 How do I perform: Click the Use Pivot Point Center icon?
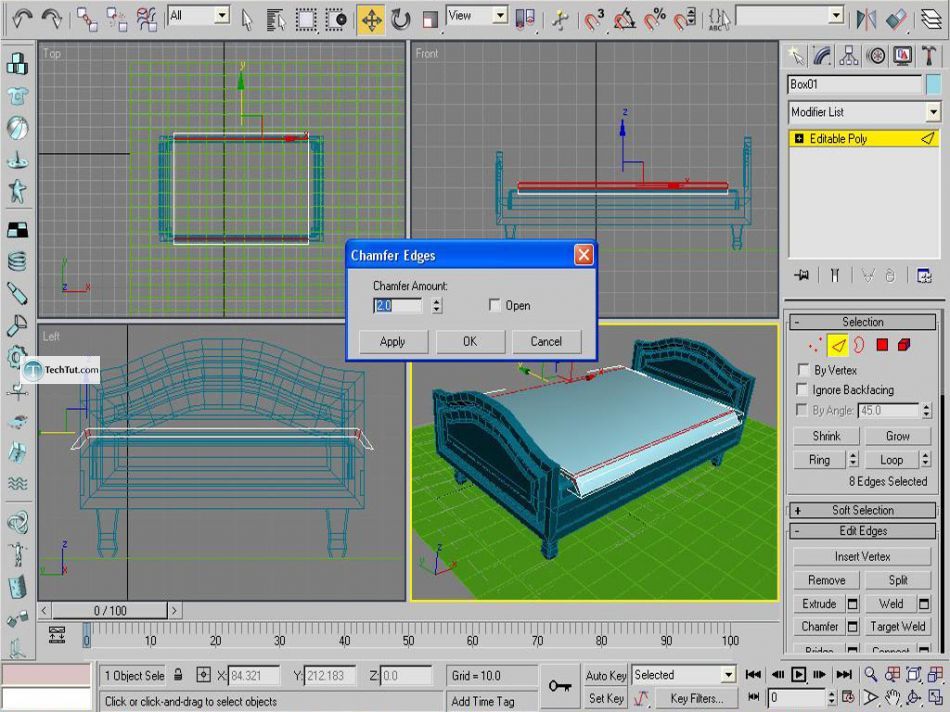pos(525,19)
